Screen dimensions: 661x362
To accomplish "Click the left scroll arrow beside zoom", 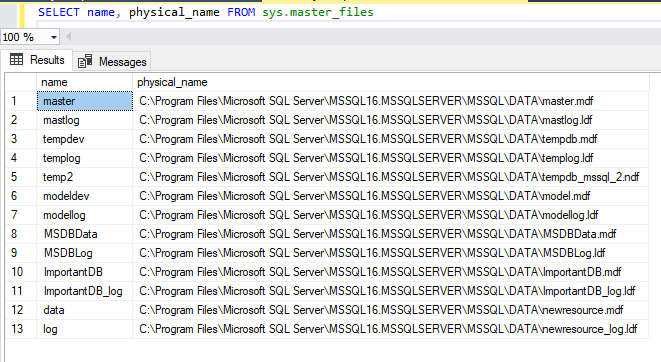I will pyautogui.click(x=68, y=37).
